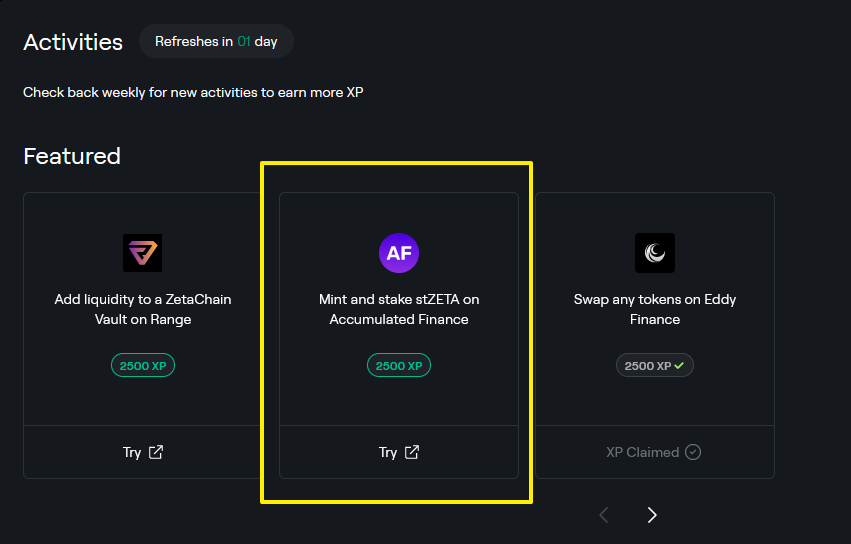
Task: Click the XP Claimed checkmark circle icon
Action: 693,452
